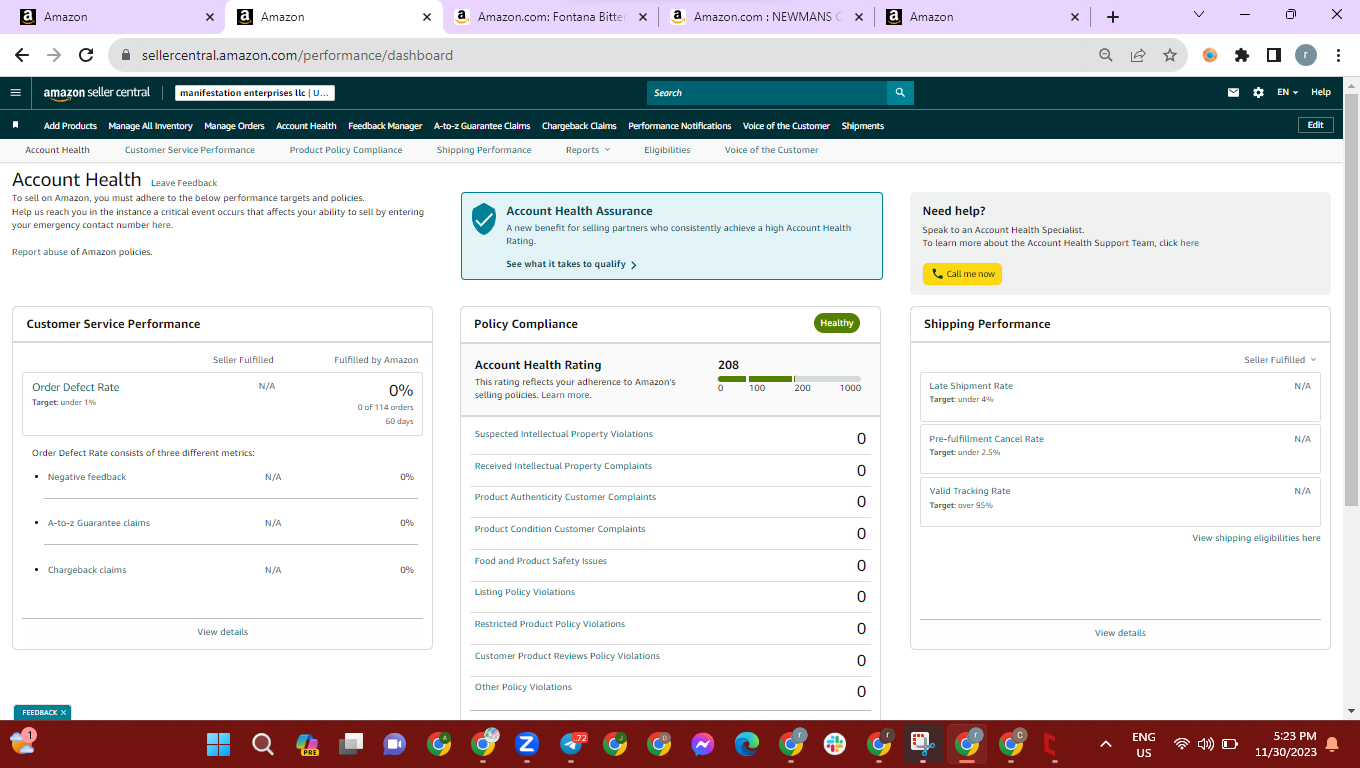Click the Healthy status badge
1360x768 pixels.
[x=837, y=323]
